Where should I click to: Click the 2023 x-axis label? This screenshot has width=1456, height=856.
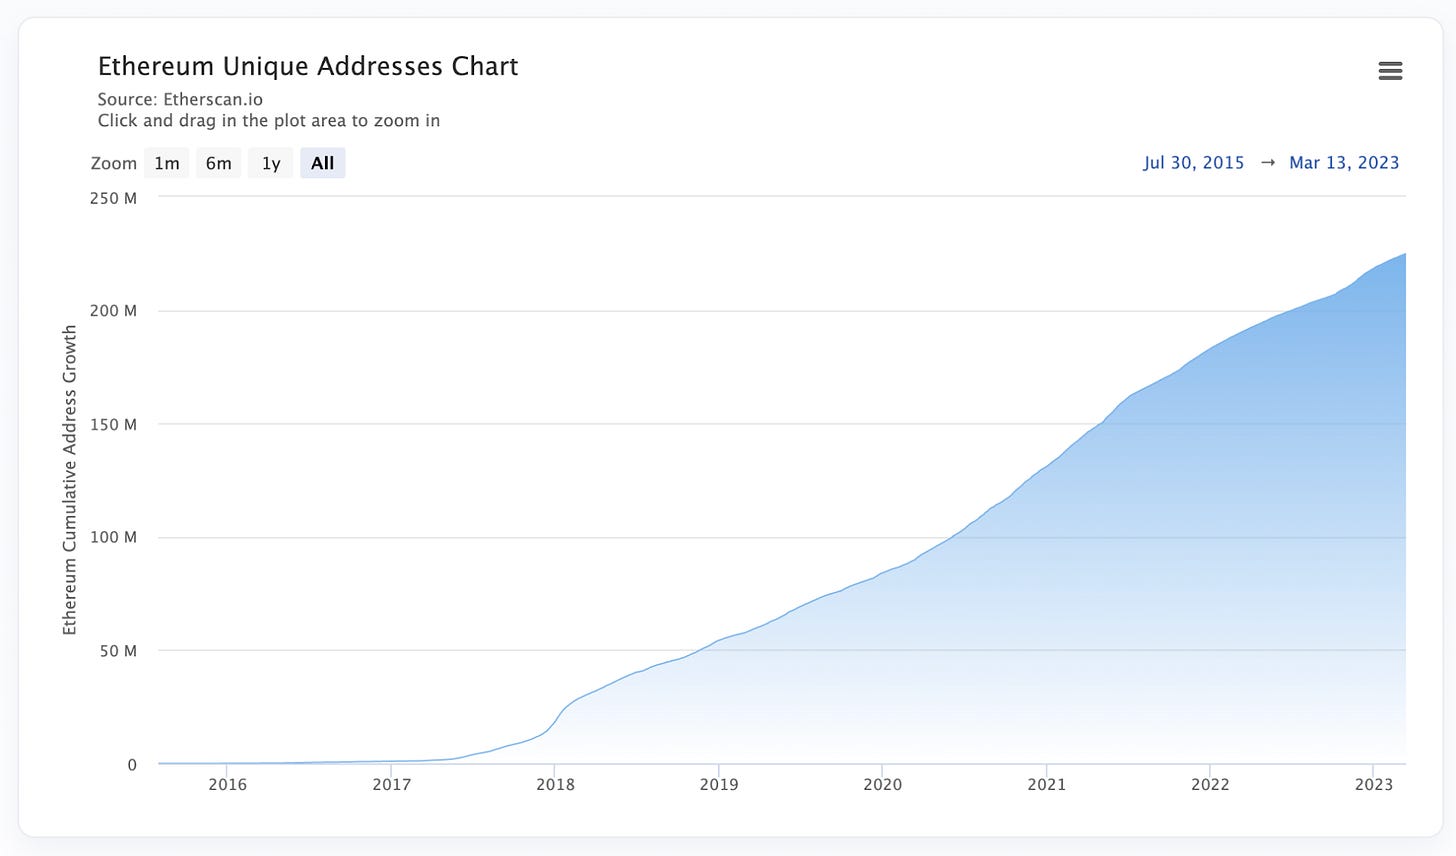[1376, 784]
